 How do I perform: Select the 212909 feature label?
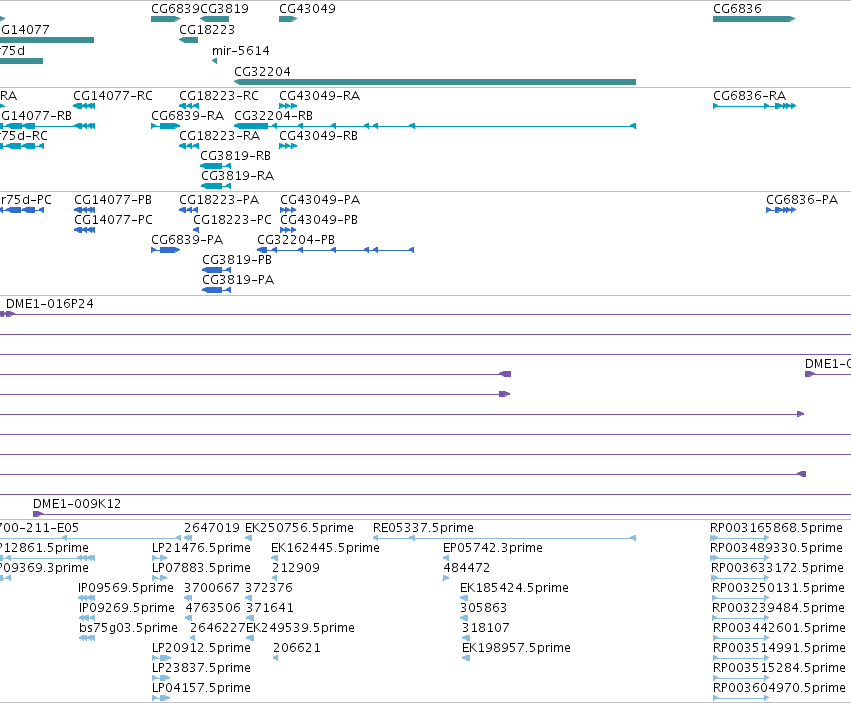(x=296, y=568)
